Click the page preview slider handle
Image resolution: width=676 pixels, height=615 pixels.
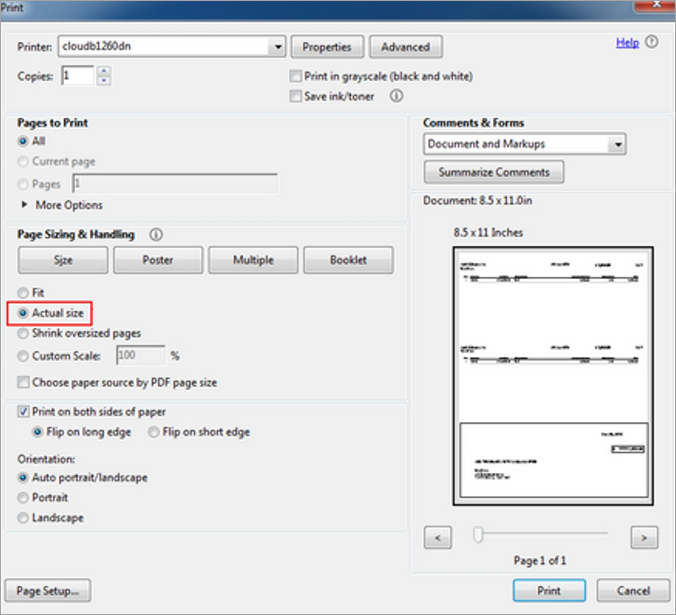[478, 534]
